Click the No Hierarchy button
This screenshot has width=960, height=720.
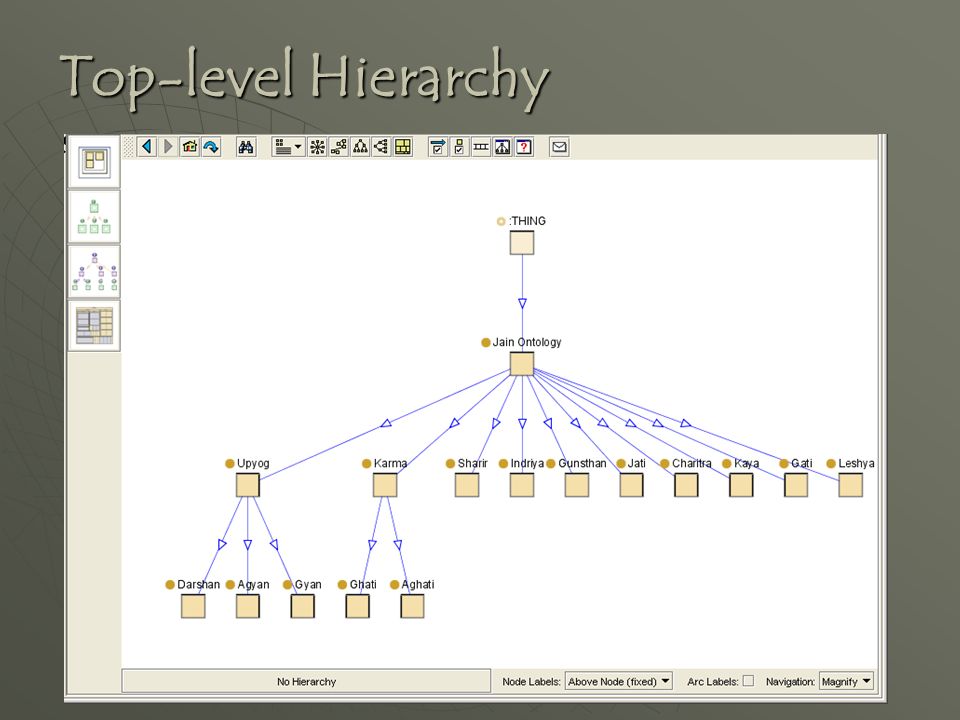coord(306,681)
